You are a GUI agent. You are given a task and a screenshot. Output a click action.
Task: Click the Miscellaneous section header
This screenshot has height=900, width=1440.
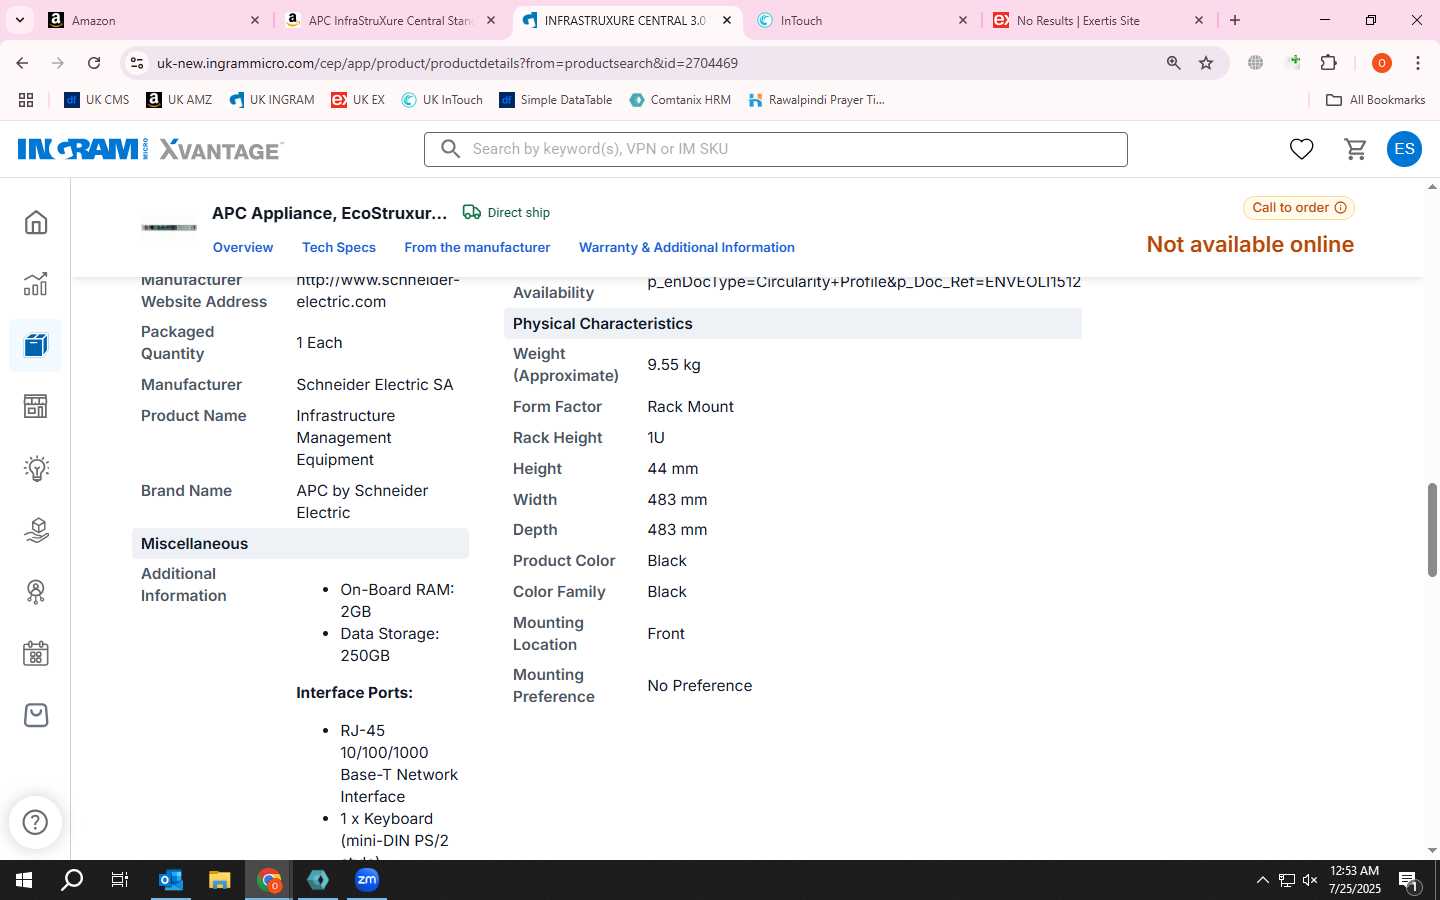point(300,543)
